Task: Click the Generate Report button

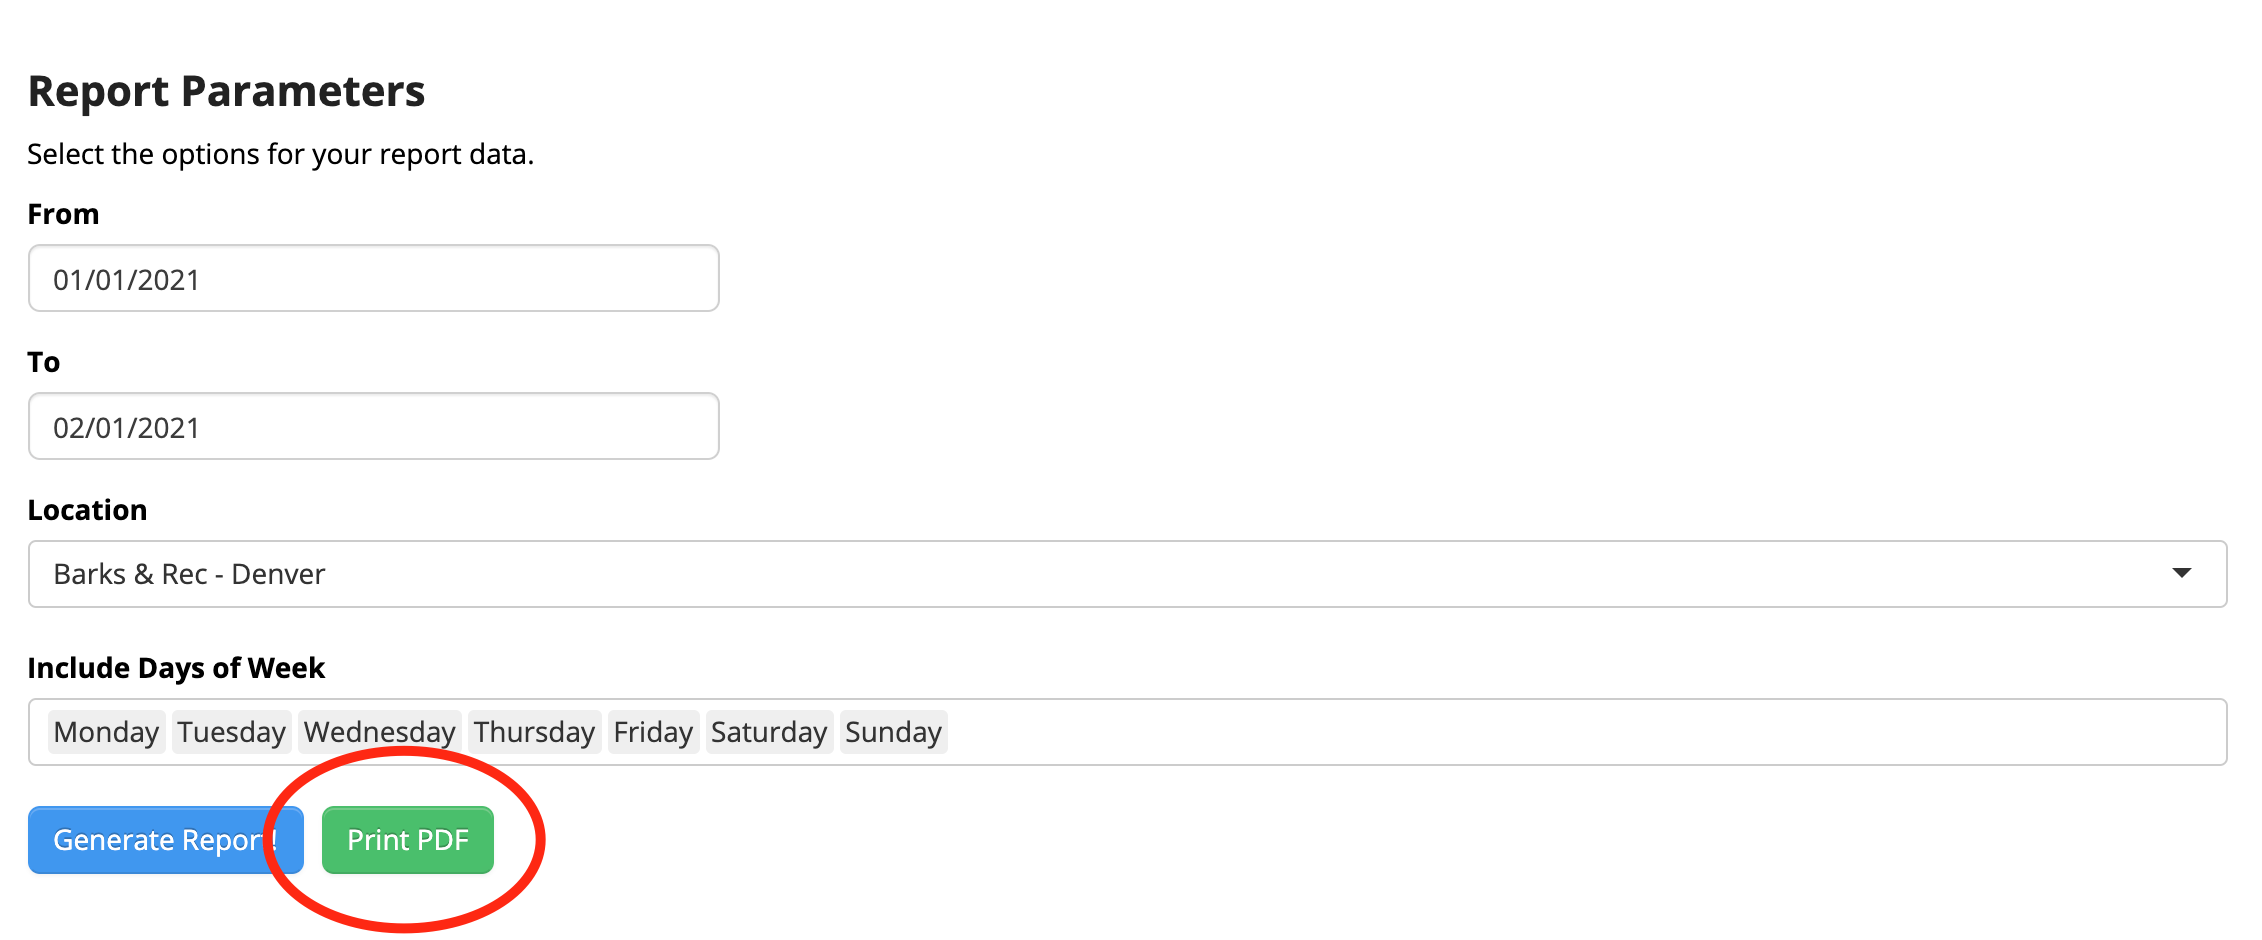Action: pos(165,840)
